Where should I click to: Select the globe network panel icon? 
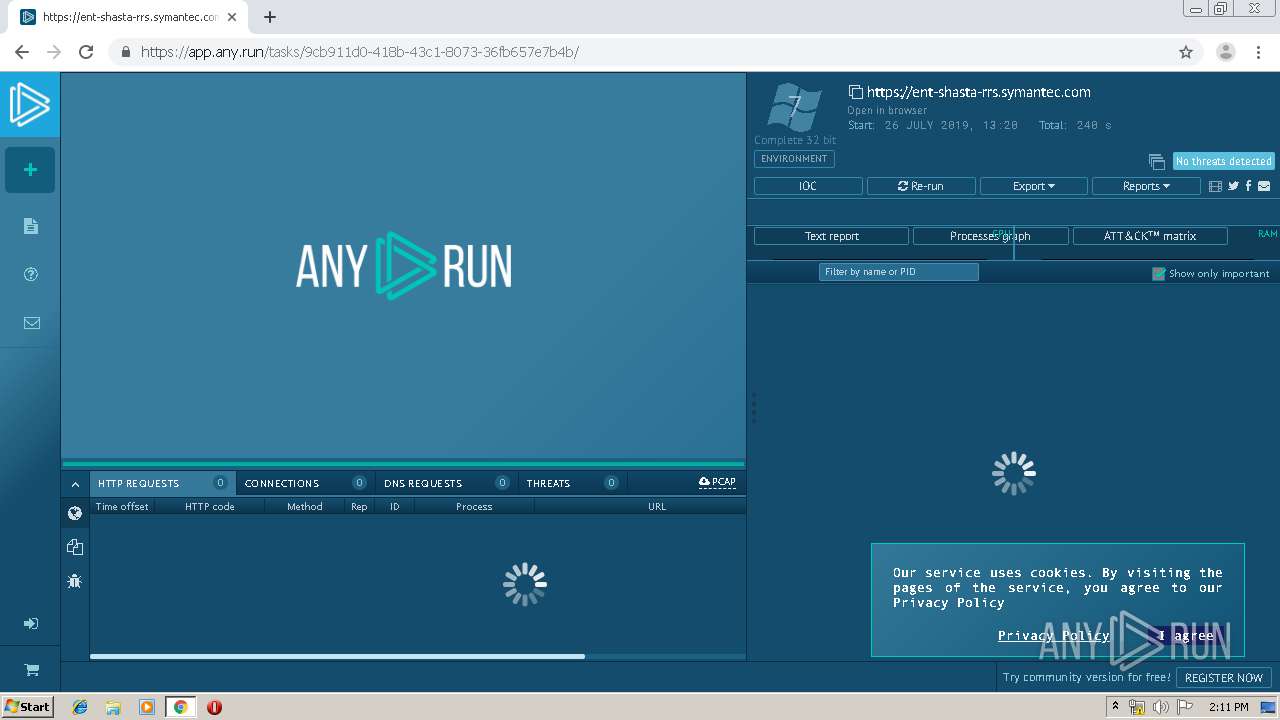[x=75, y=513]
